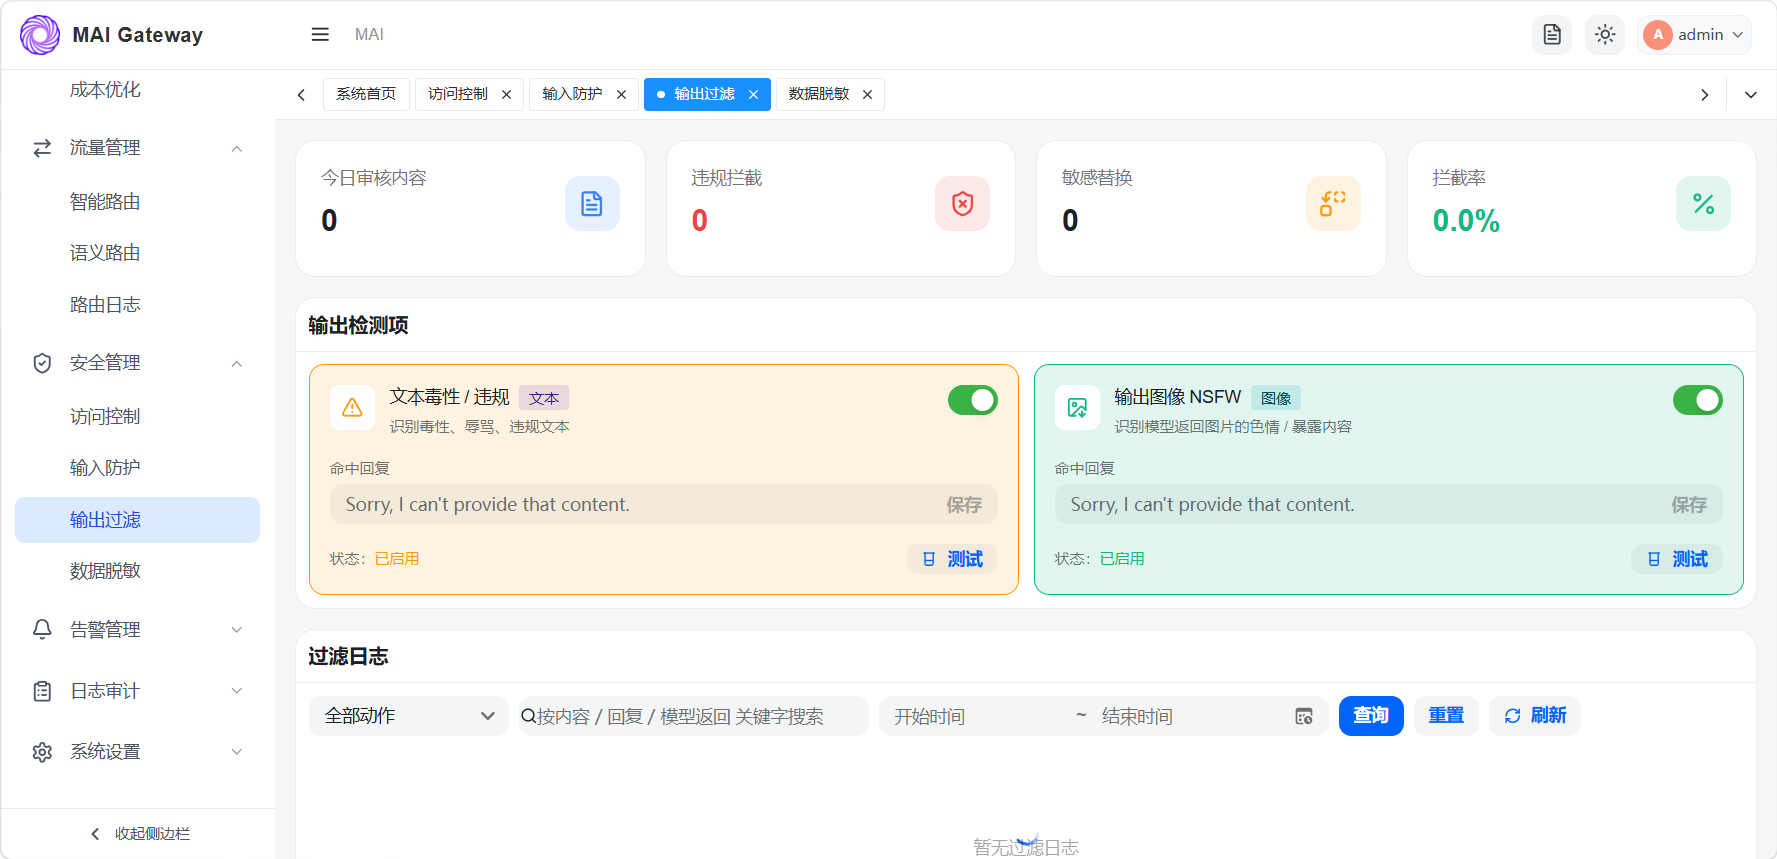Open the documentation file icon in header
Screen dimensions: 1777x859
(x=1552, y=35)
